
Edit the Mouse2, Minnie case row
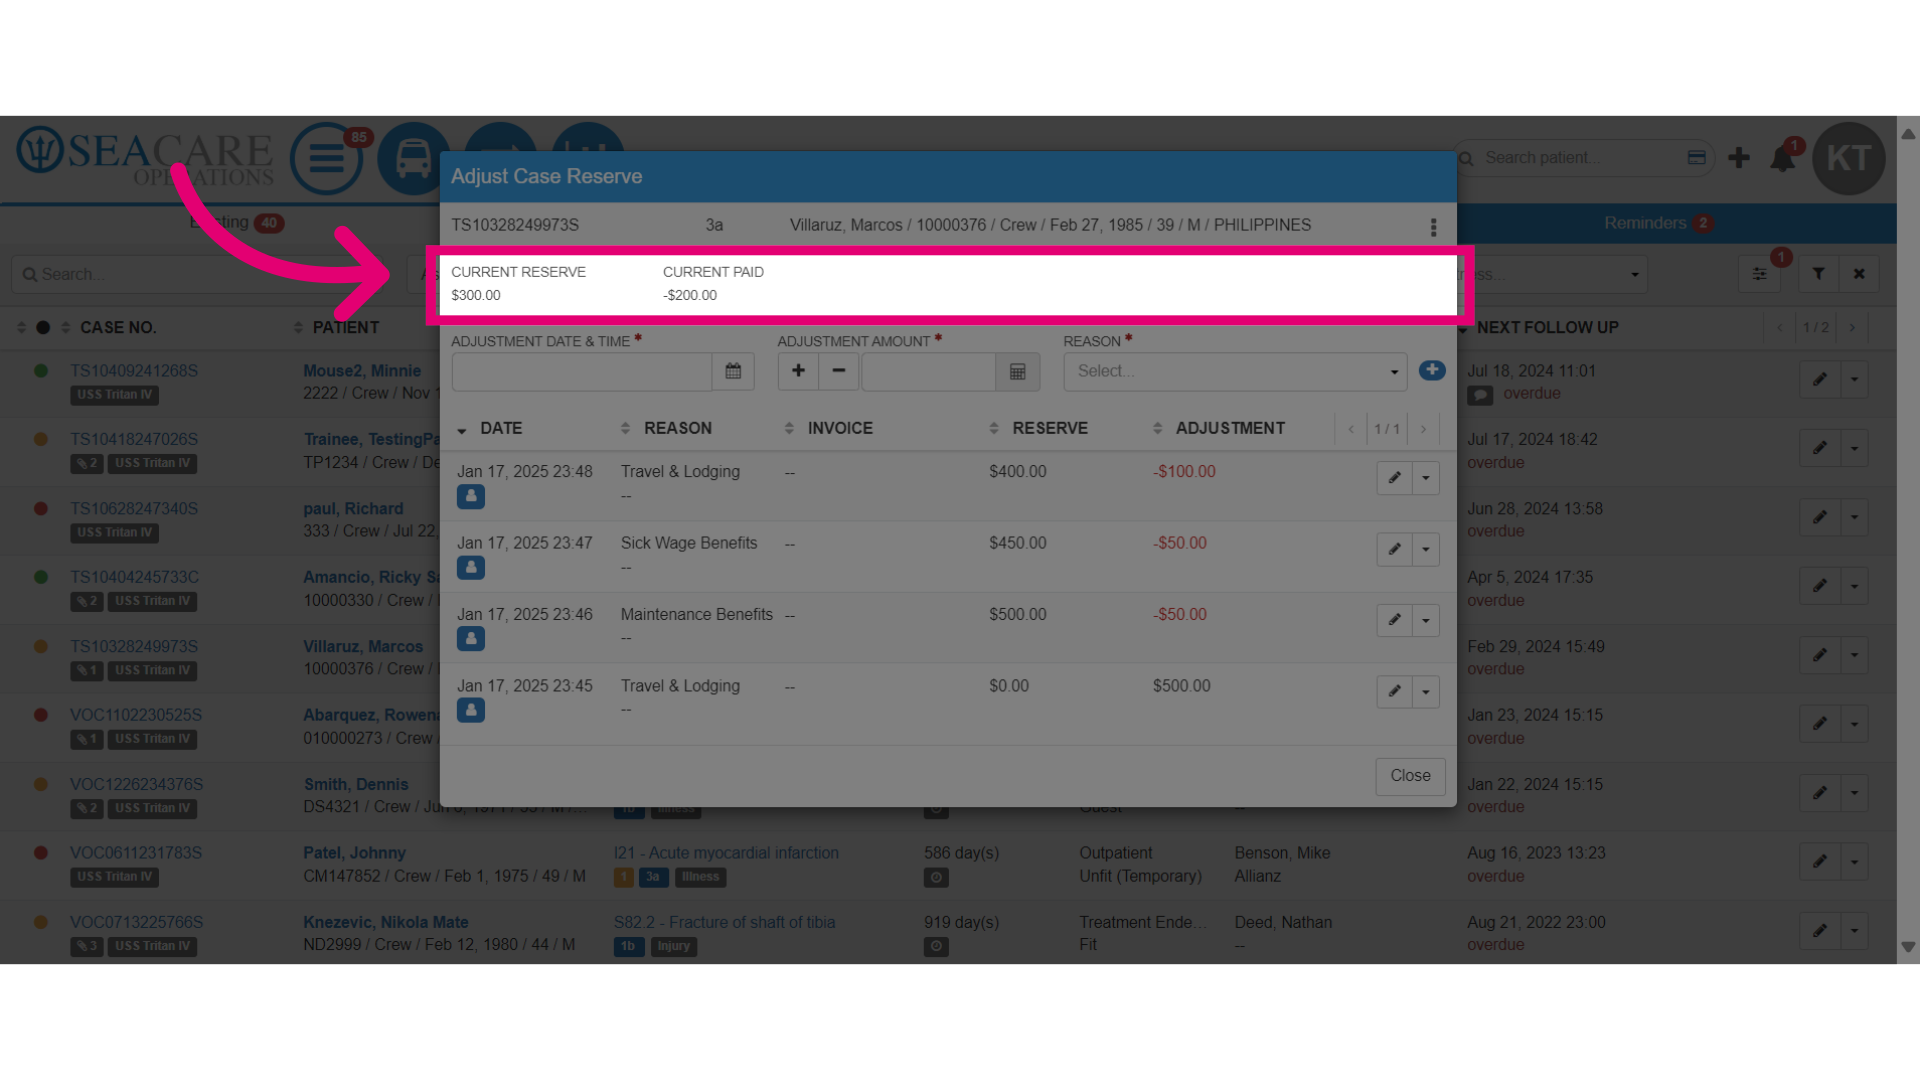coord(1820,379)
